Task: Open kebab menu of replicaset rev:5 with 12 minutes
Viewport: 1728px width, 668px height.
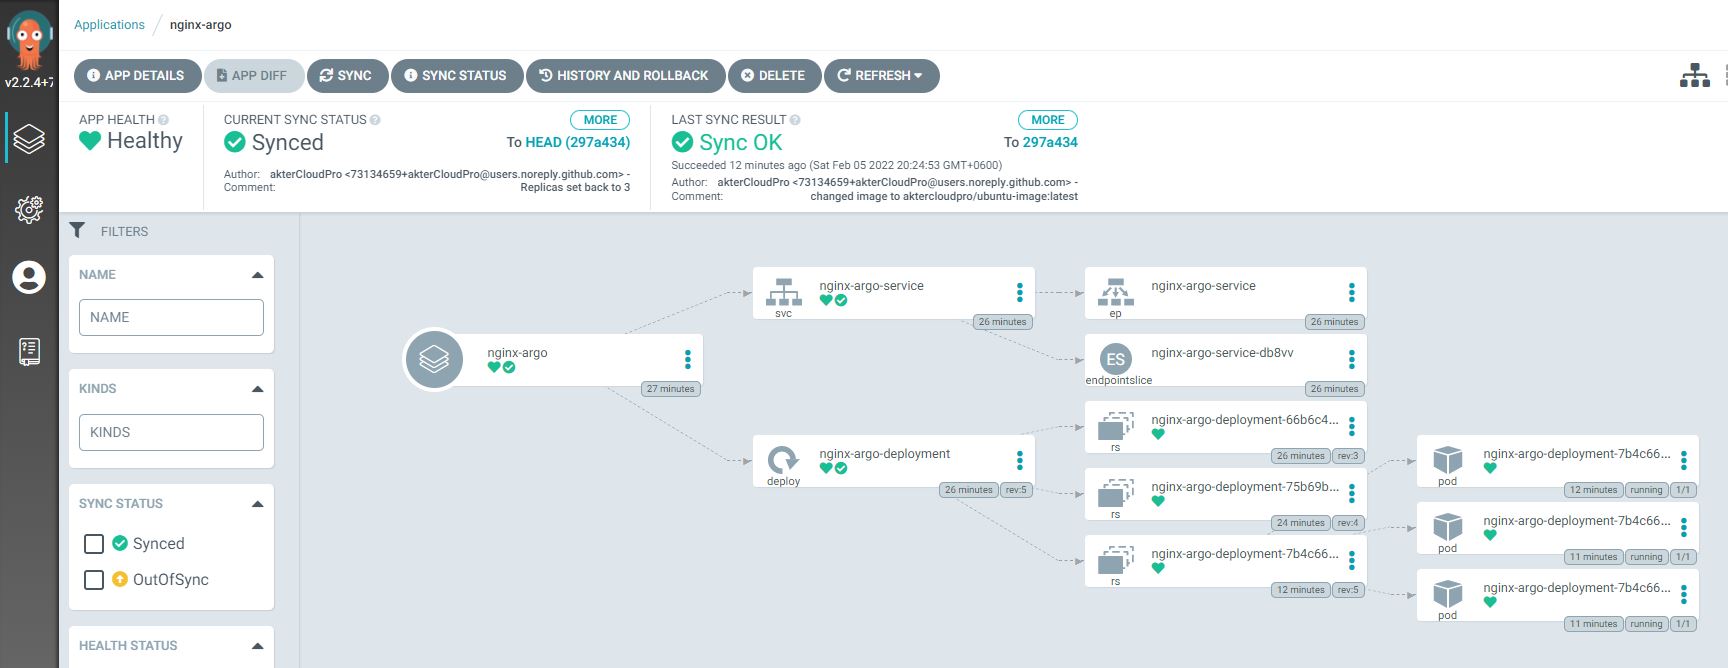Action: 1351,560
